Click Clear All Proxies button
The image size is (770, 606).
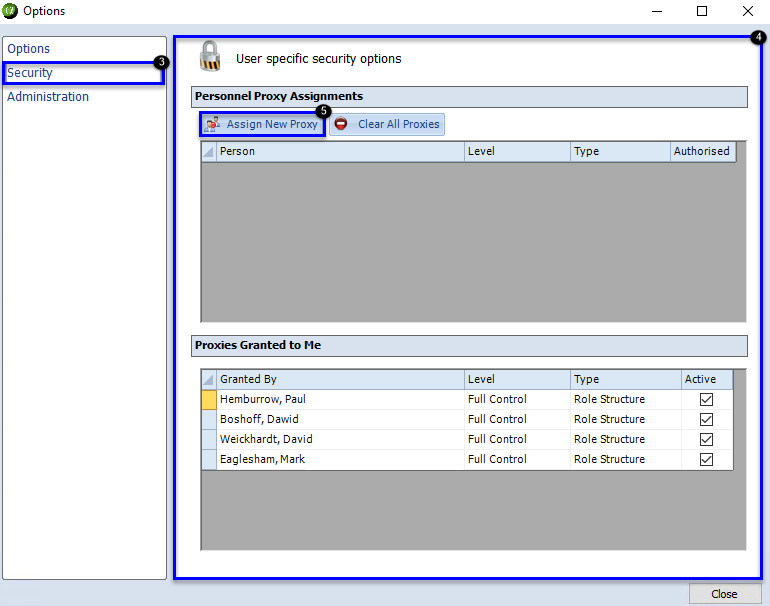point(387,124)
